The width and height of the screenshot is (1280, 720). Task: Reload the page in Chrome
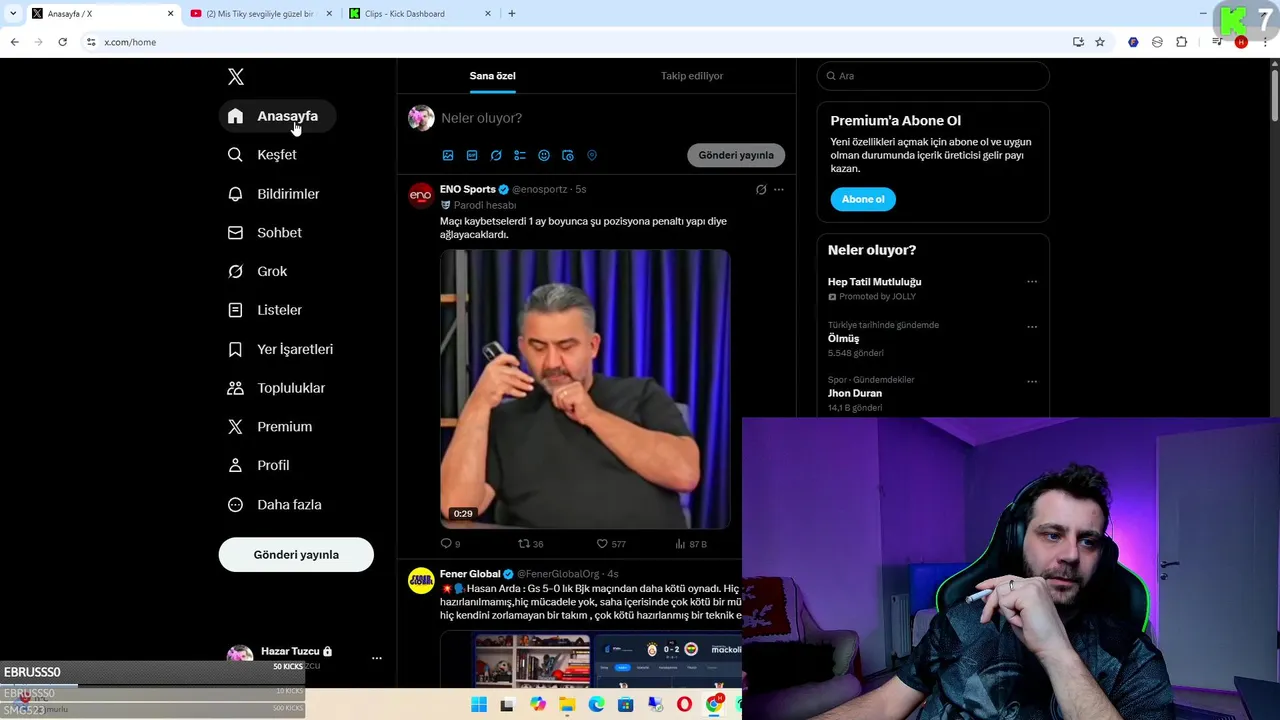tap(62, 42)
